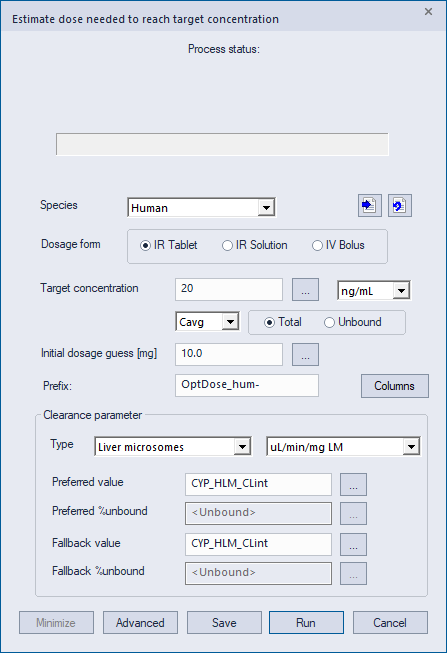Viewport: 447px width, 653px height.
Task: Choose Unbound concentration option
Action: coord(353,322)
